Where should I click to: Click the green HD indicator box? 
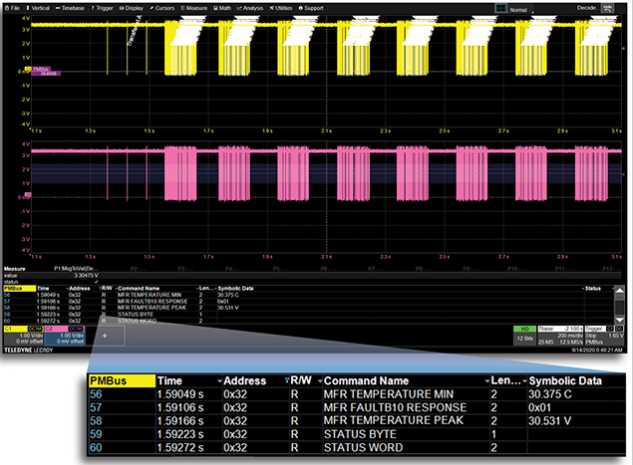(x=524, y=329)
